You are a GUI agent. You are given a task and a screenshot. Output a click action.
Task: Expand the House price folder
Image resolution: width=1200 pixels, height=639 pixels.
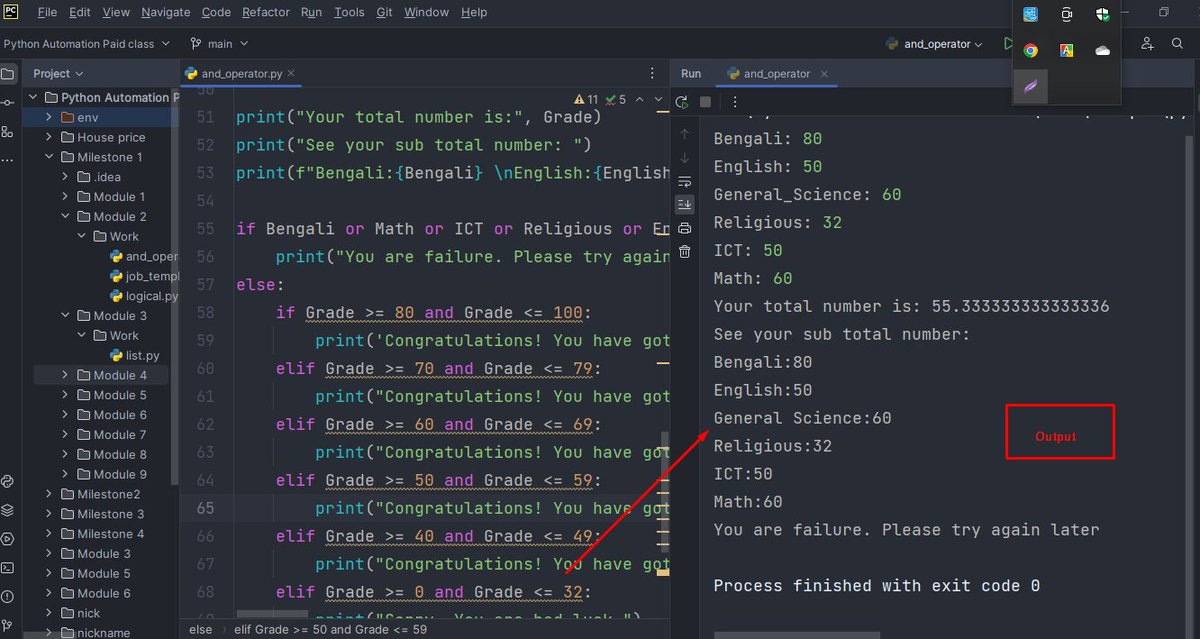[x=48, y=137]
